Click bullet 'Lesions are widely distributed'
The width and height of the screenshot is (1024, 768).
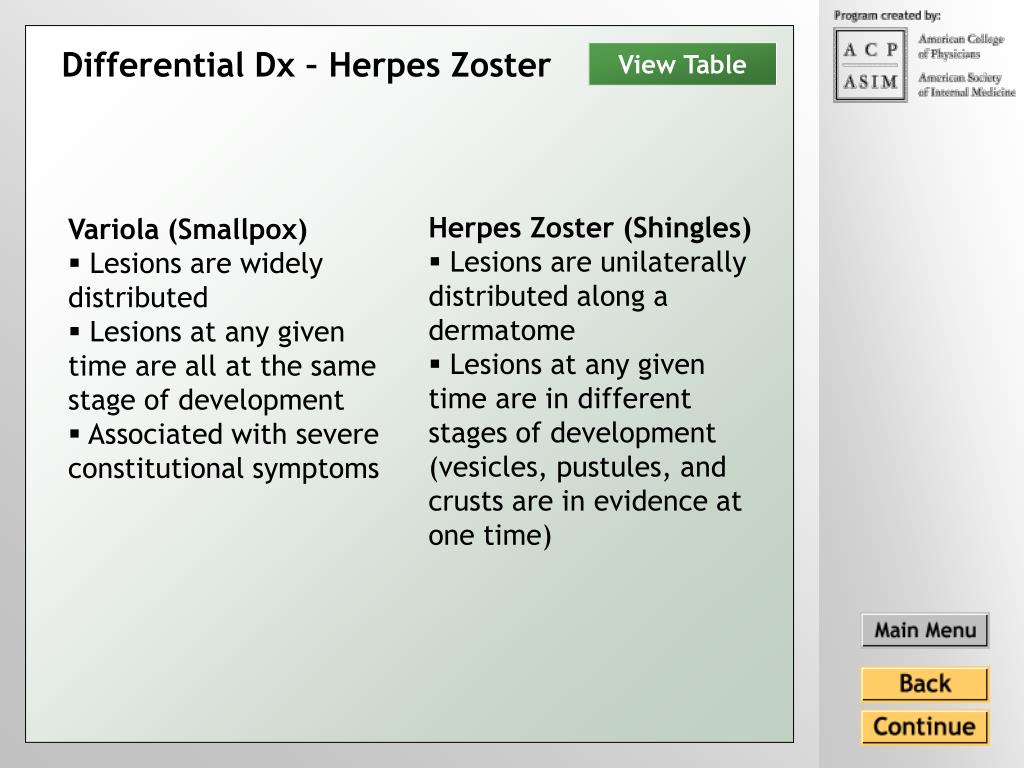[196, 280]
